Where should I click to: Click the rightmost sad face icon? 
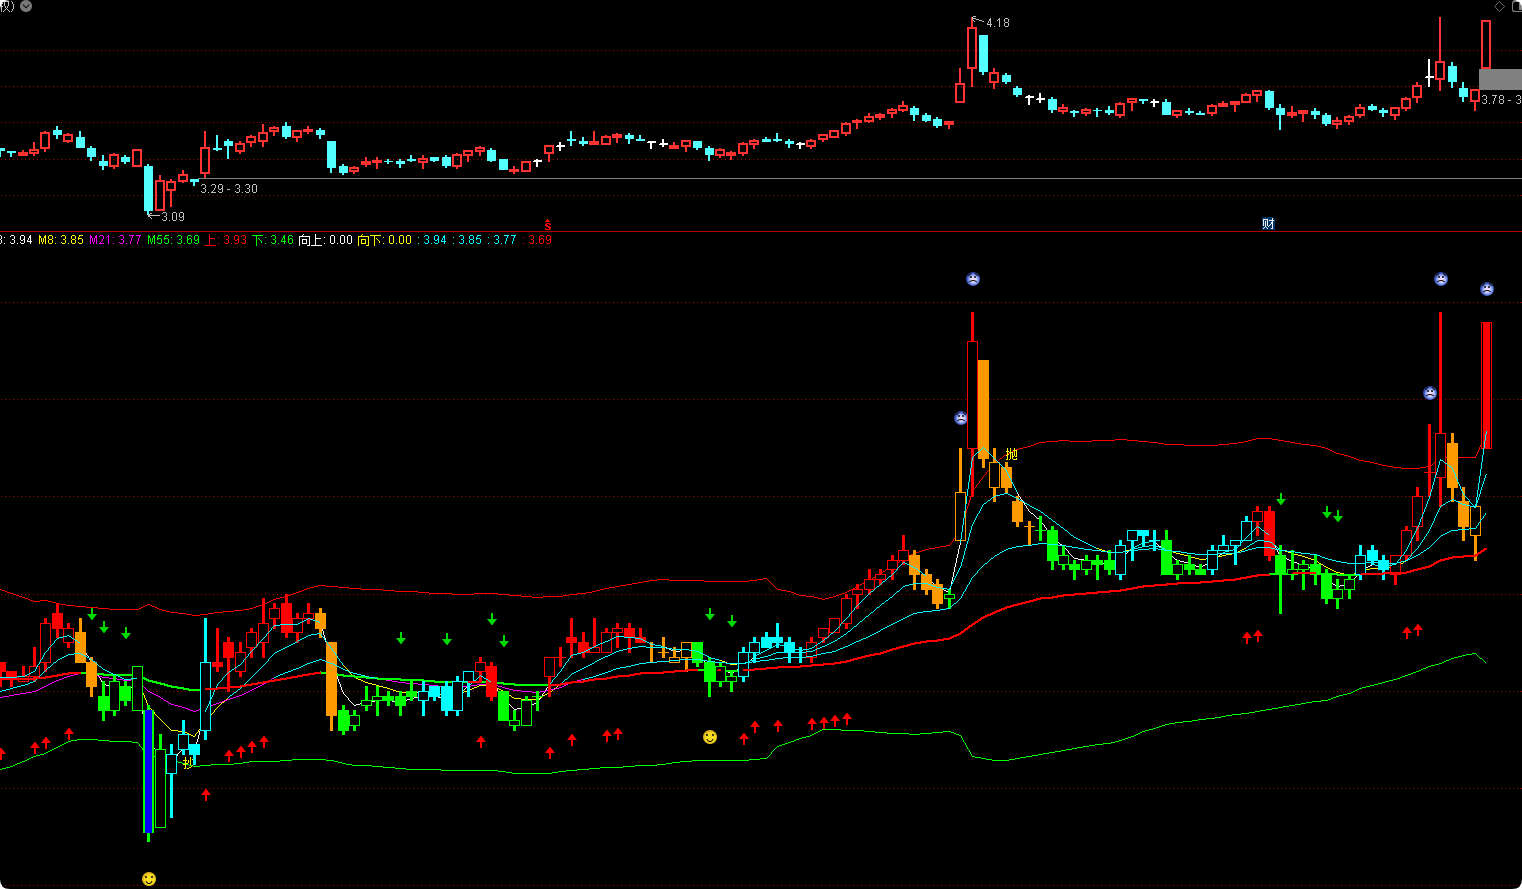coord(1487,289)
